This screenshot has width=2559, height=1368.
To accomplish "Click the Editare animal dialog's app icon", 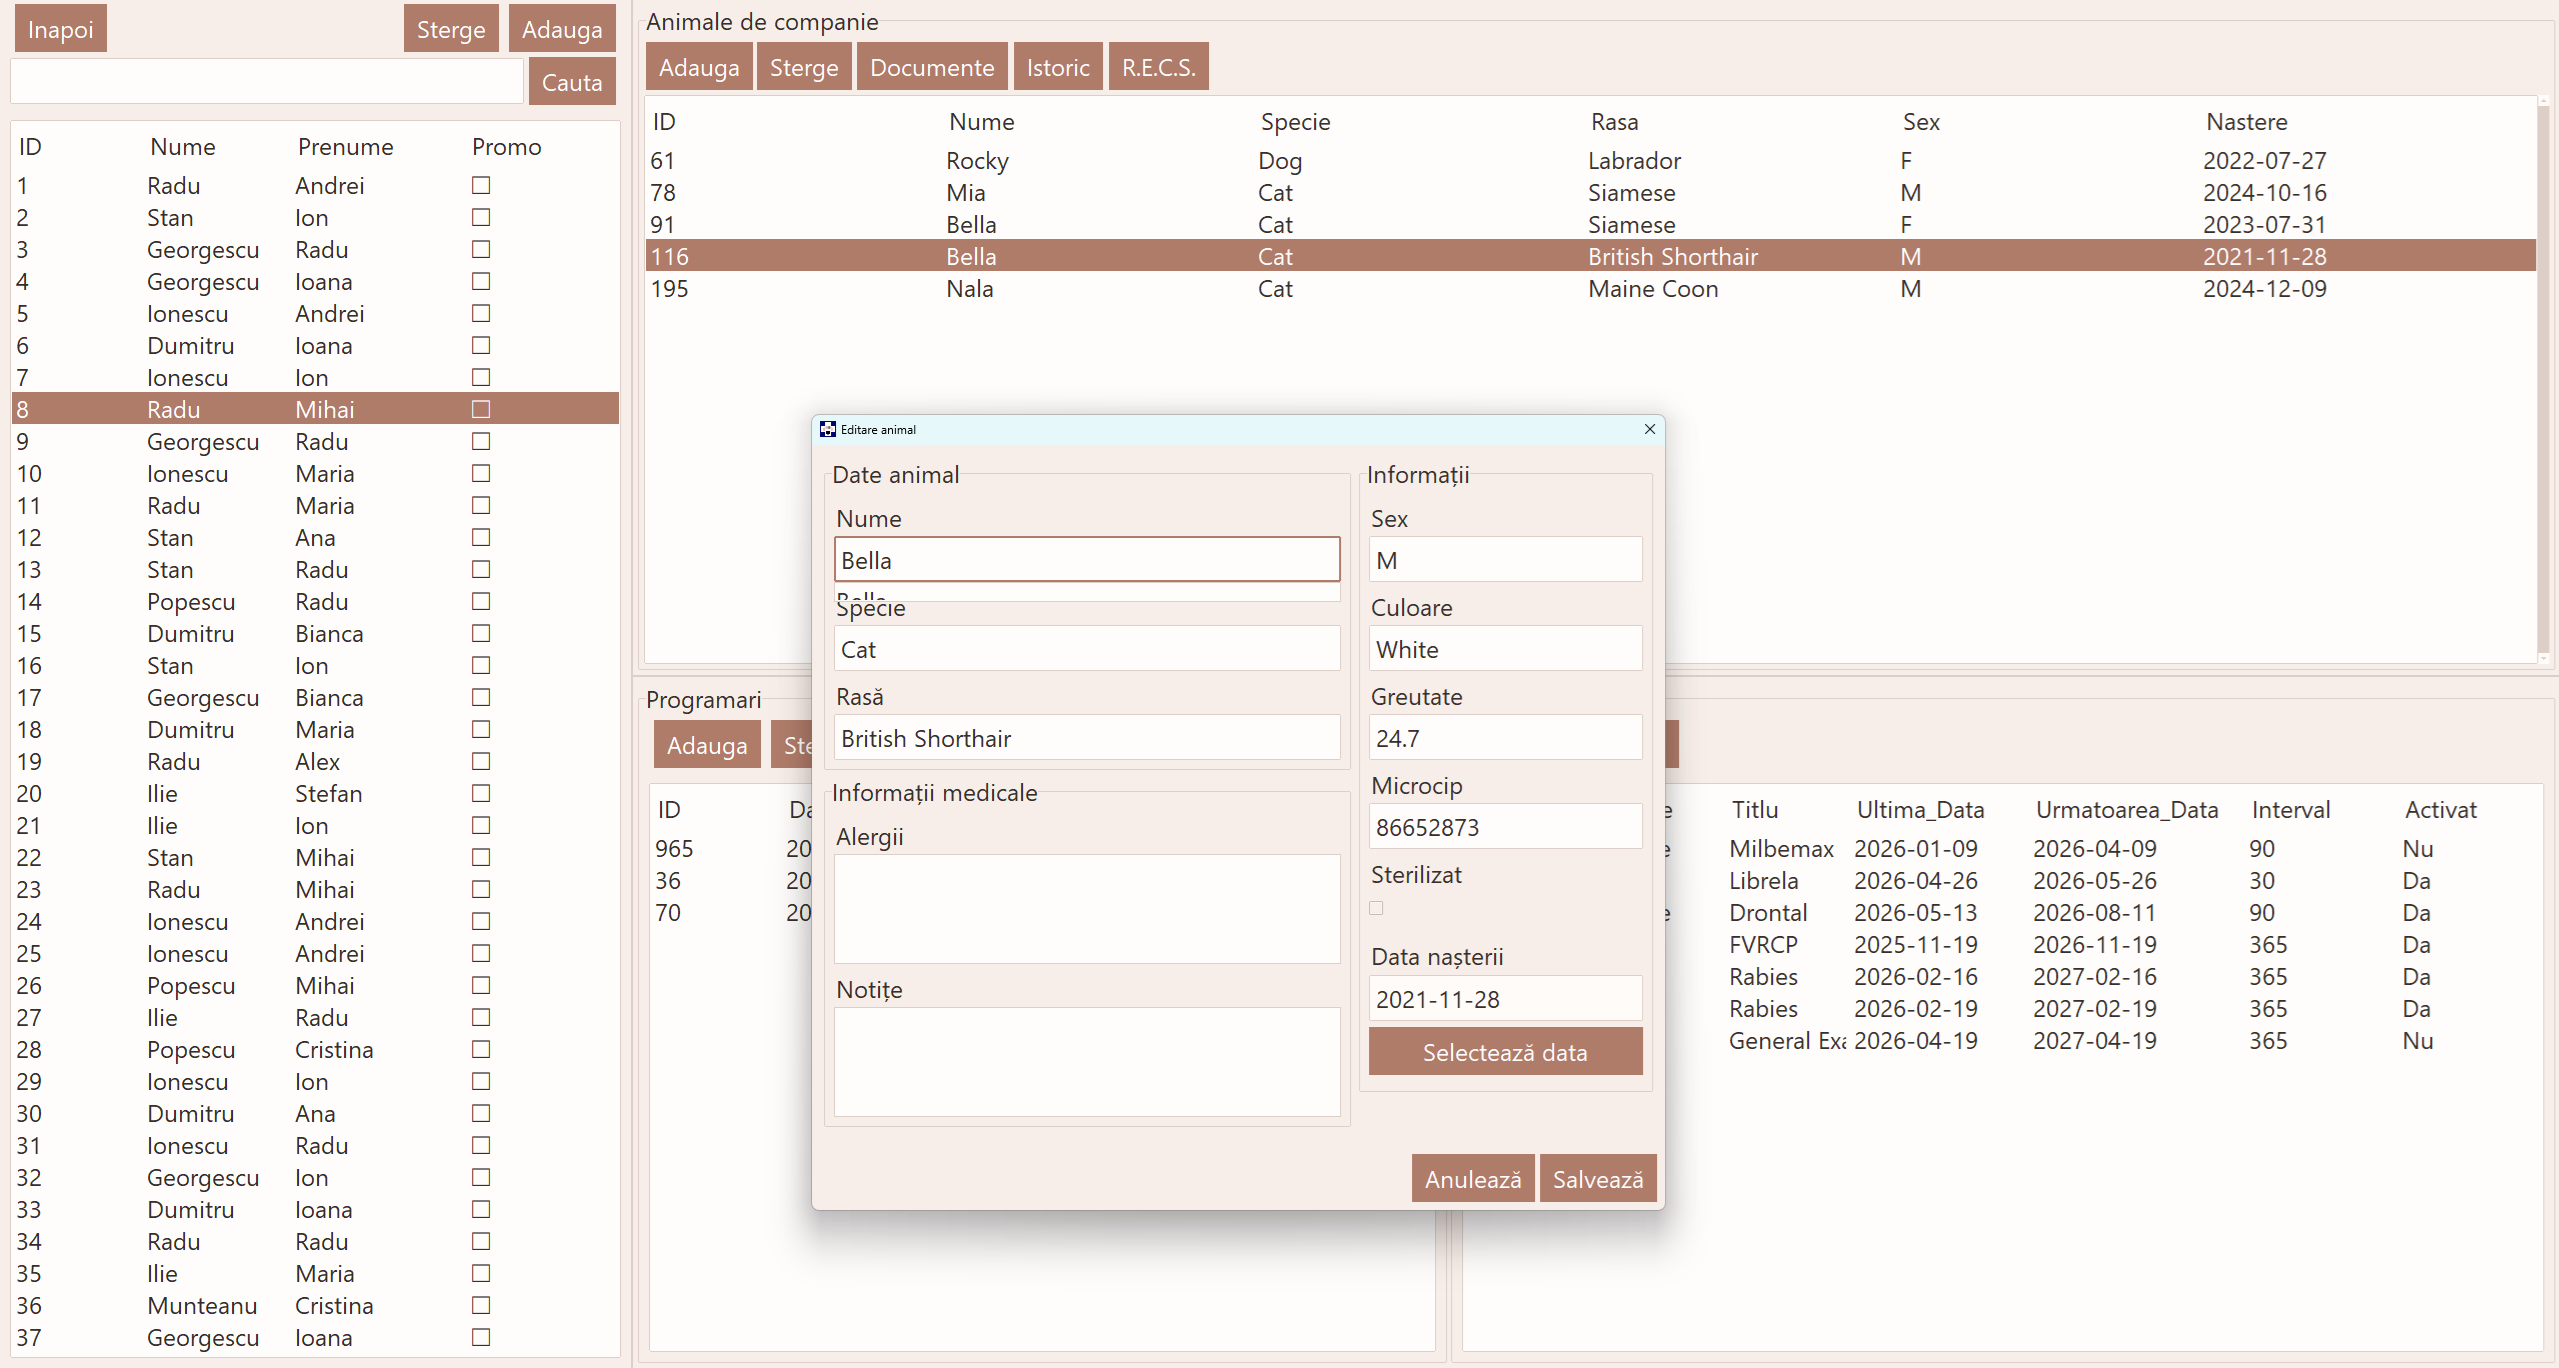I will (x=828, y=429).
